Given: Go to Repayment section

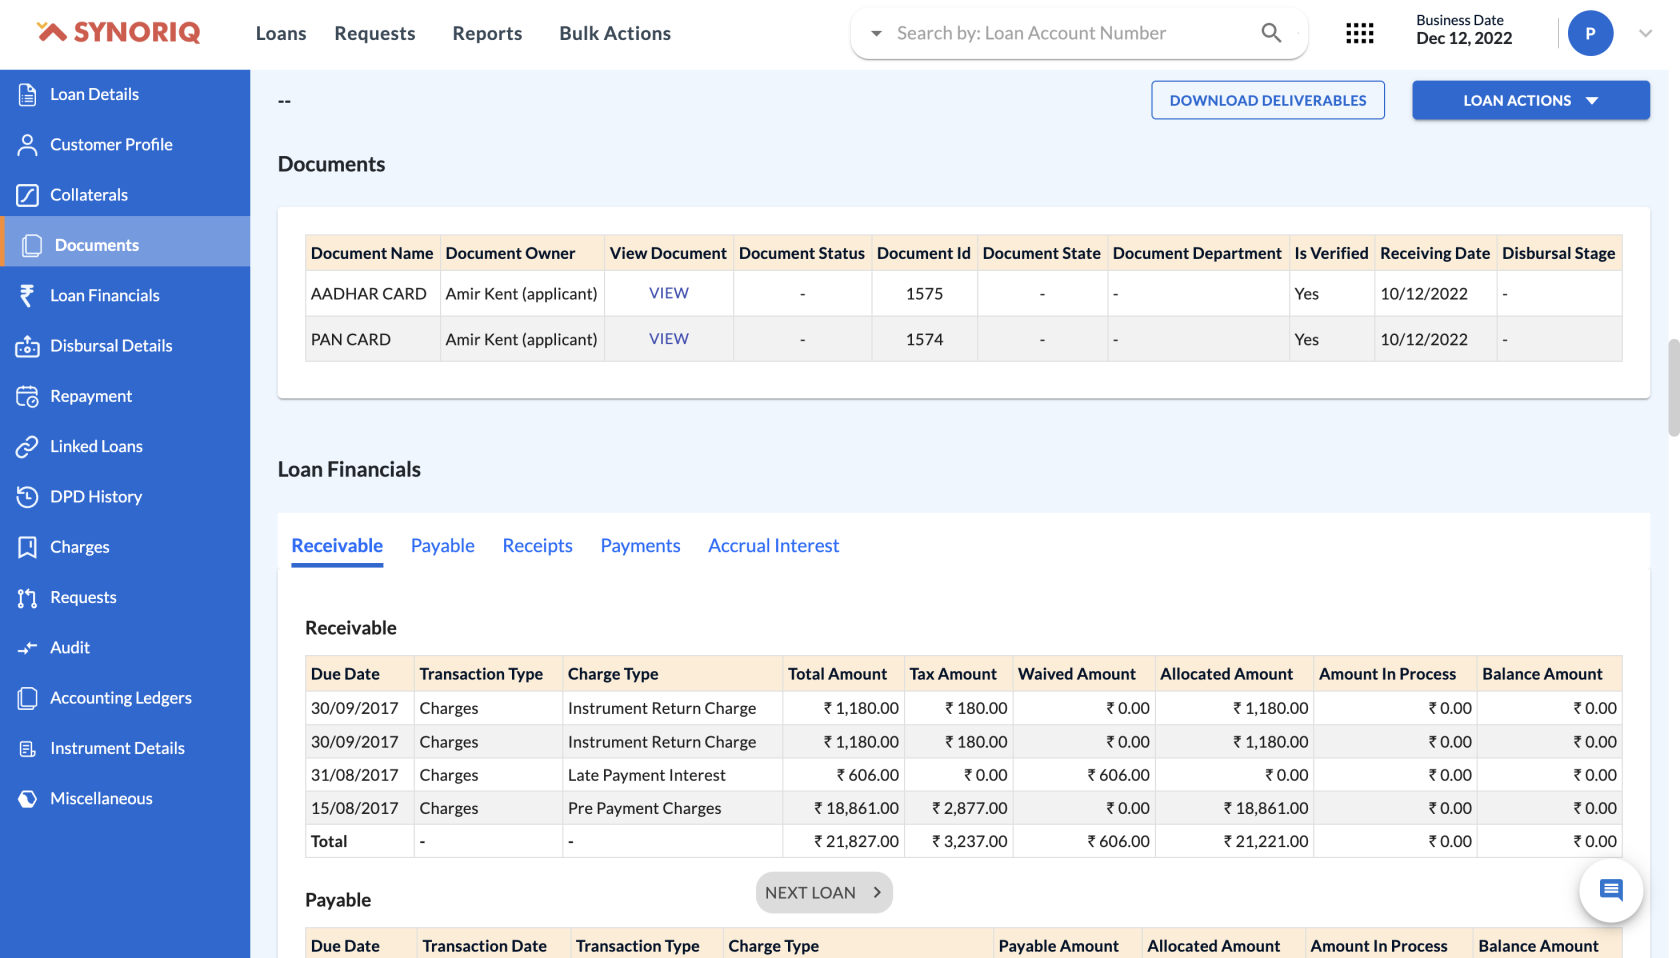Looking at the screenshot, I should pos(91,396).
